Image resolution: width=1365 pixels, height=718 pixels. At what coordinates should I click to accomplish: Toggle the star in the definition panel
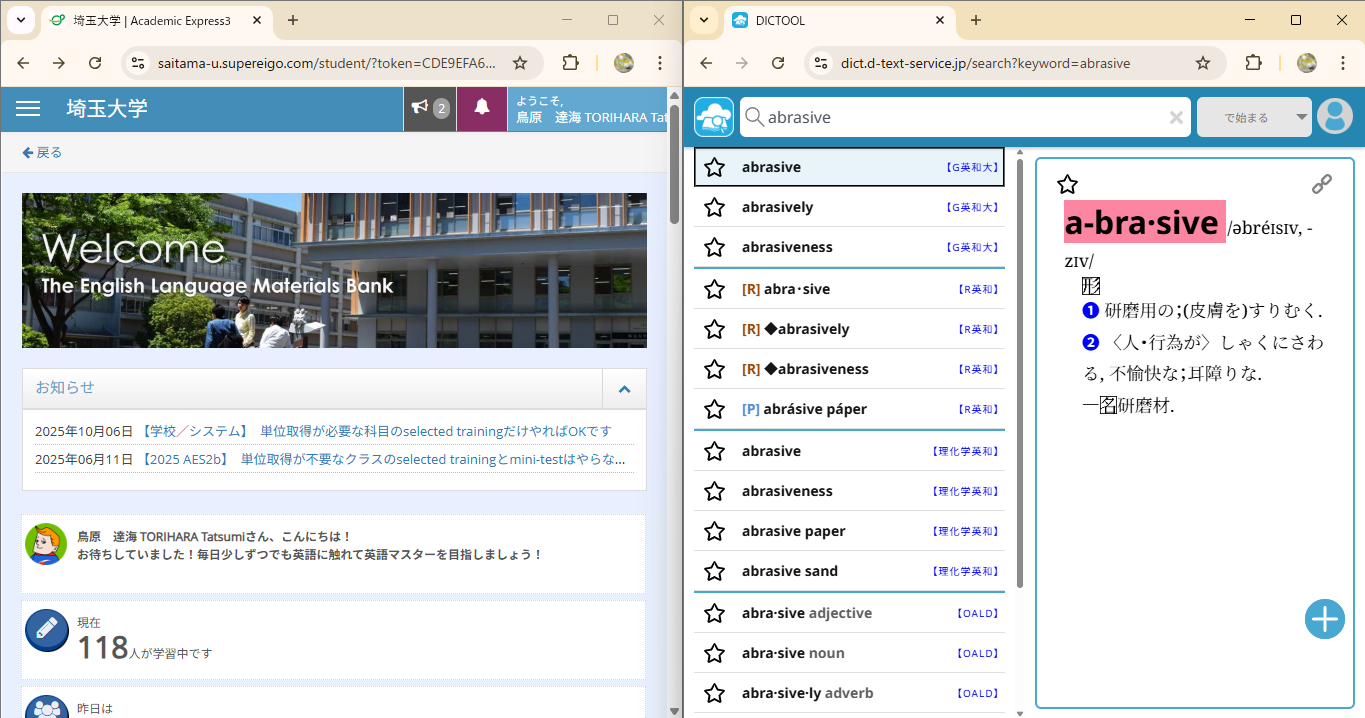1067,184
